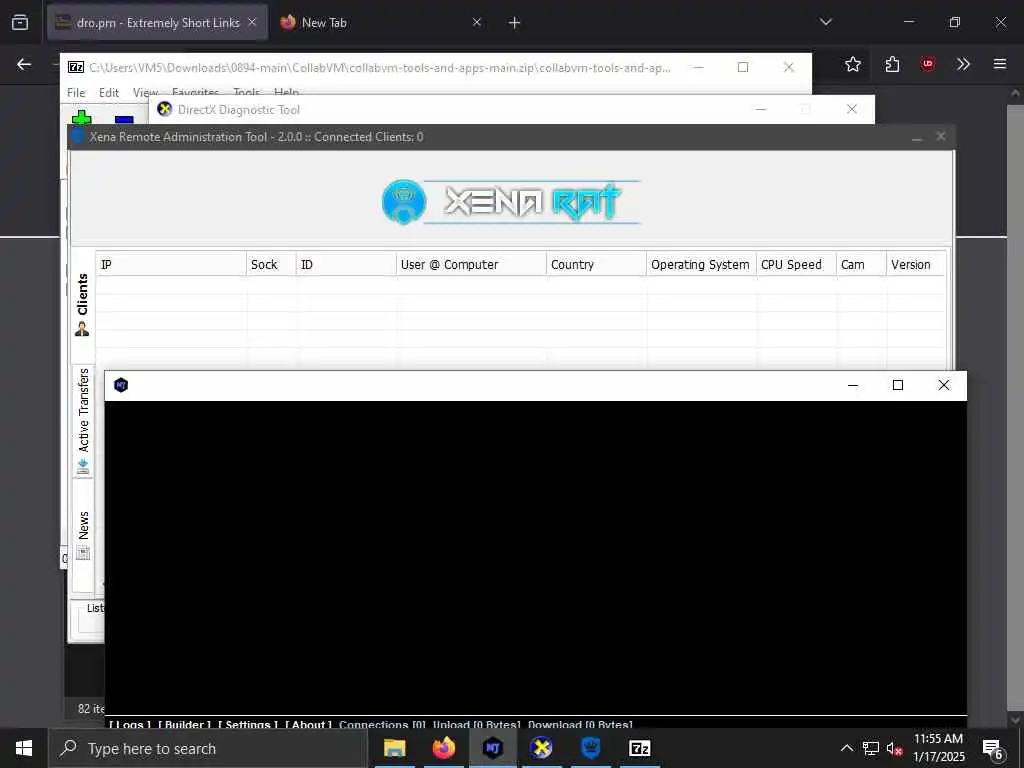
Task: Click the Xena RAT round logo
Action: click(x=404, y=202)
